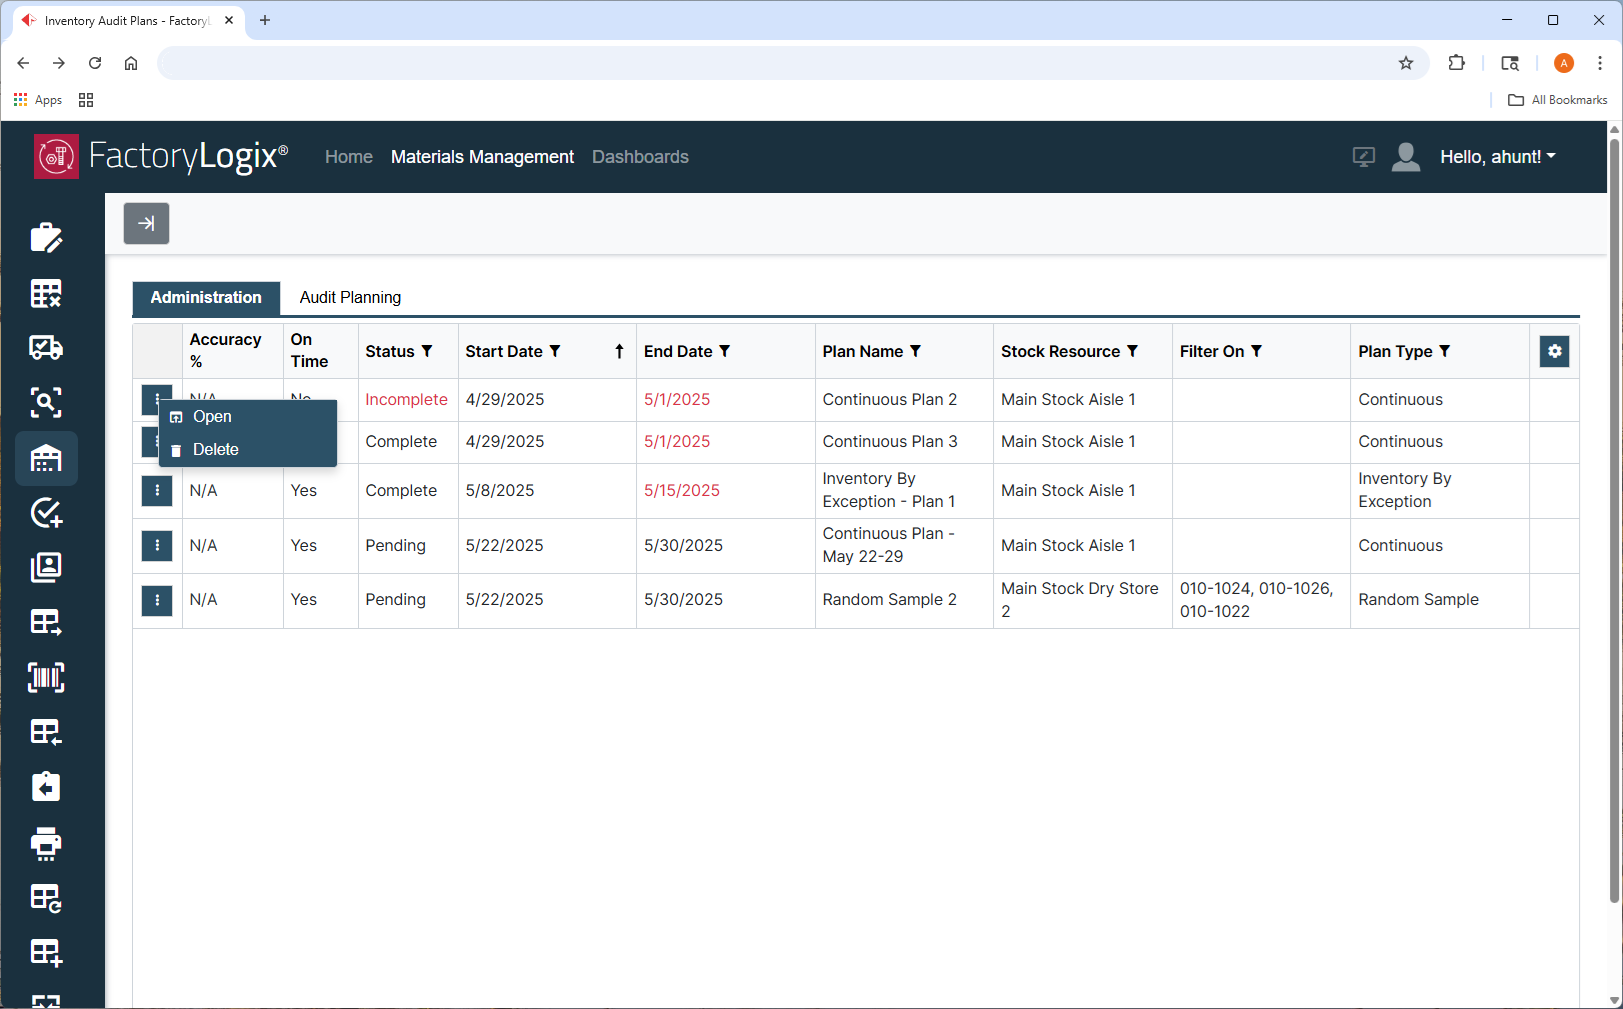Open the printer icon in the sidebar
1623x1009 pixels.
click(45, 844)
